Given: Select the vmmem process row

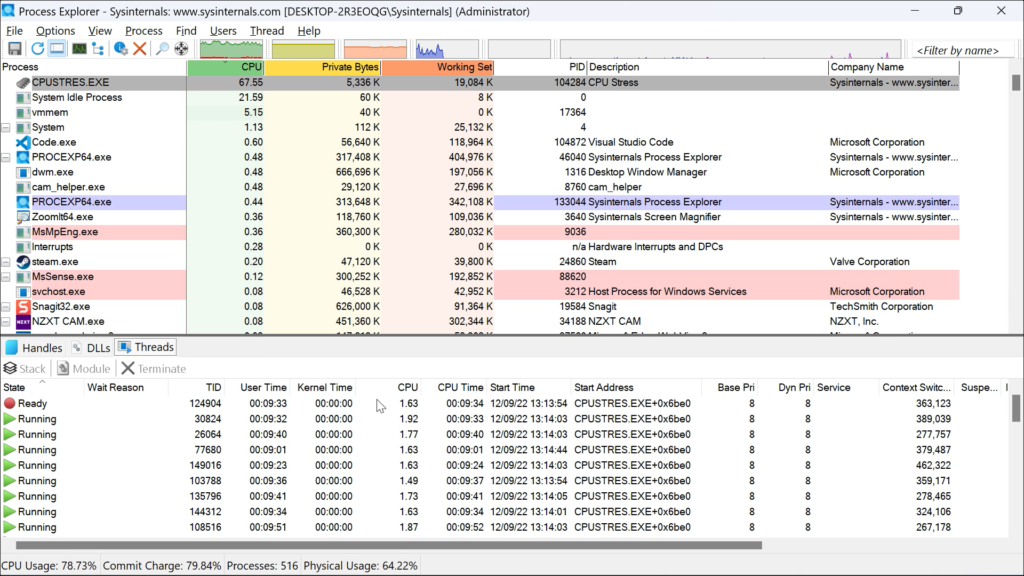Looking at the screenshot, I should (x=479, y=112).
